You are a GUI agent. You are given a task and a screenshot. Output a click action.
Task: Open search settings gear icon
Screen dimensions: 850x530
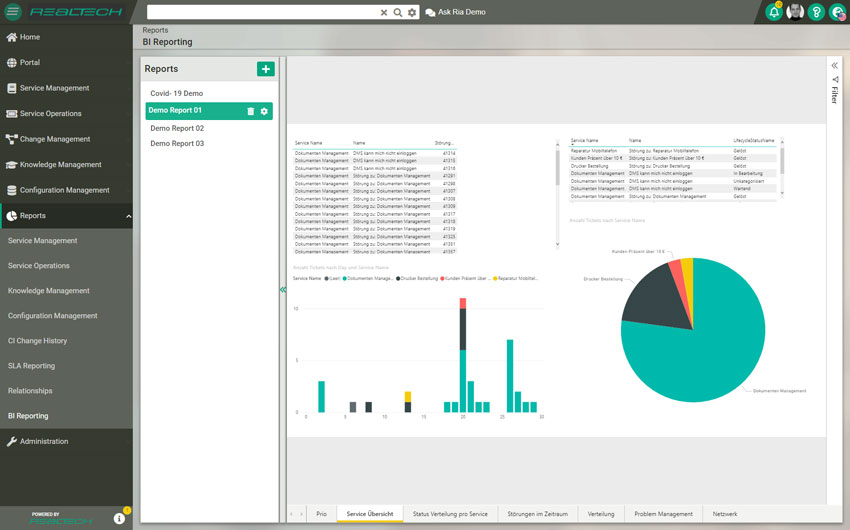click(412, 12)
